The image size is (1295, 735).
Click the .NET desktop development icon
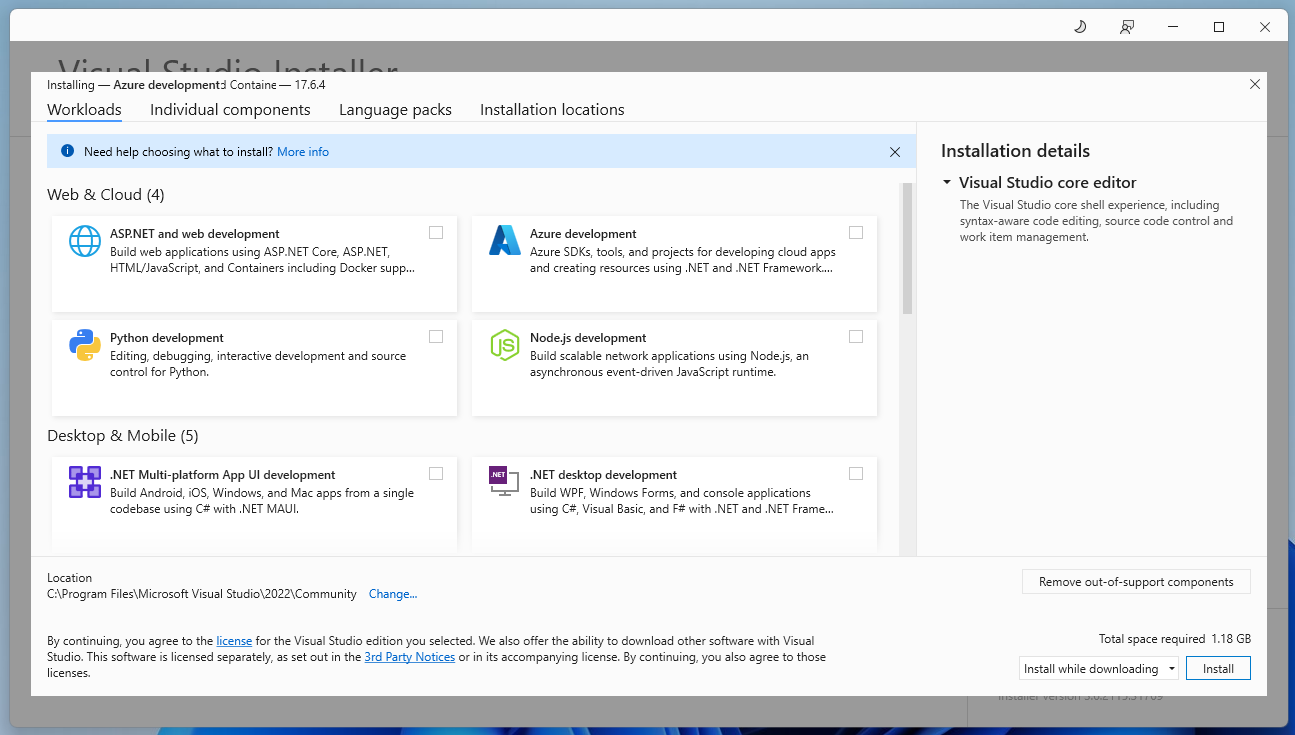[504, 481]
